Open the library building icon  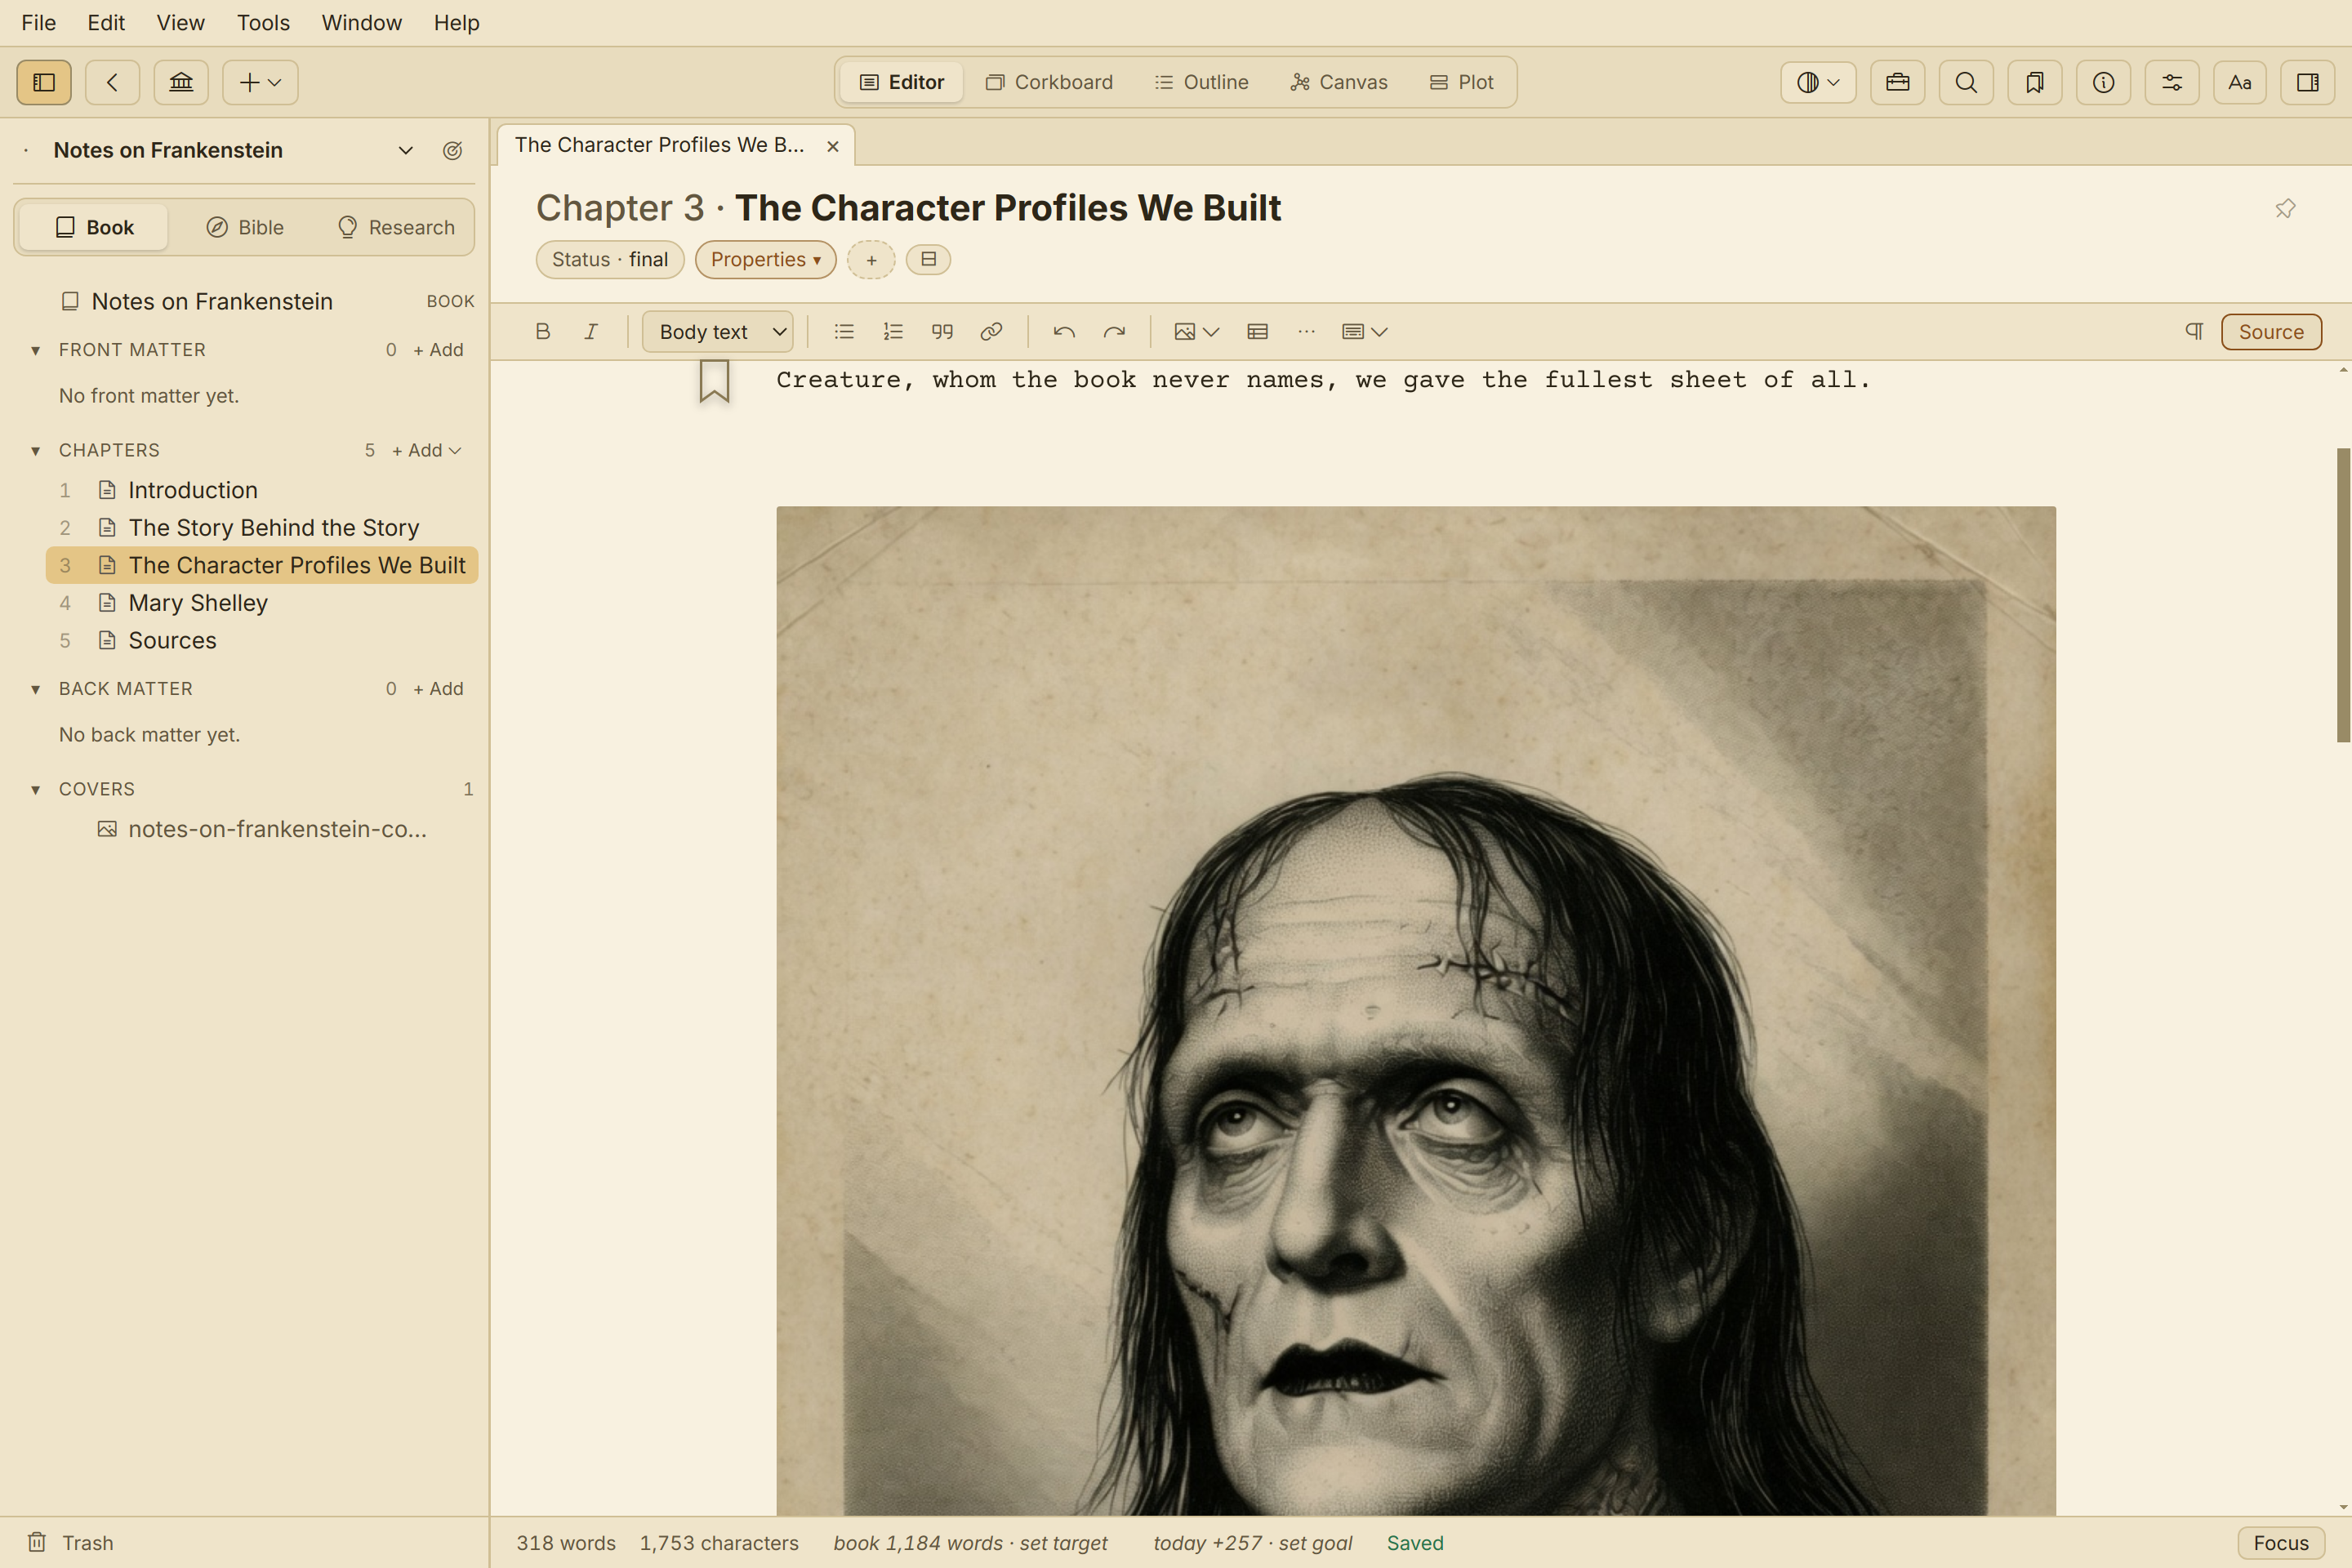click(x=181, y=82)
